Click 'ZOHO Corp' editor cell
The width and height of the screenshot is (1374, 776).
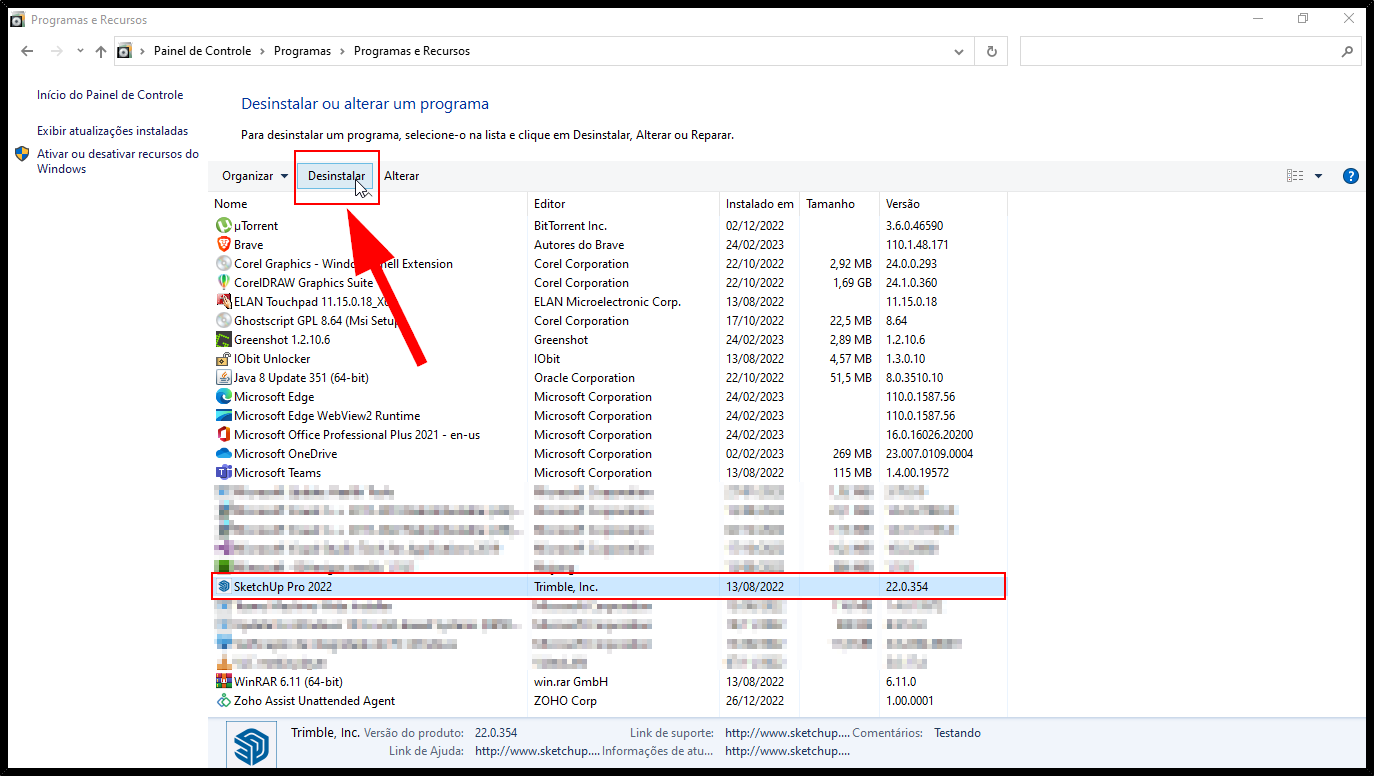pyautogui.click(x=565, y=701)
